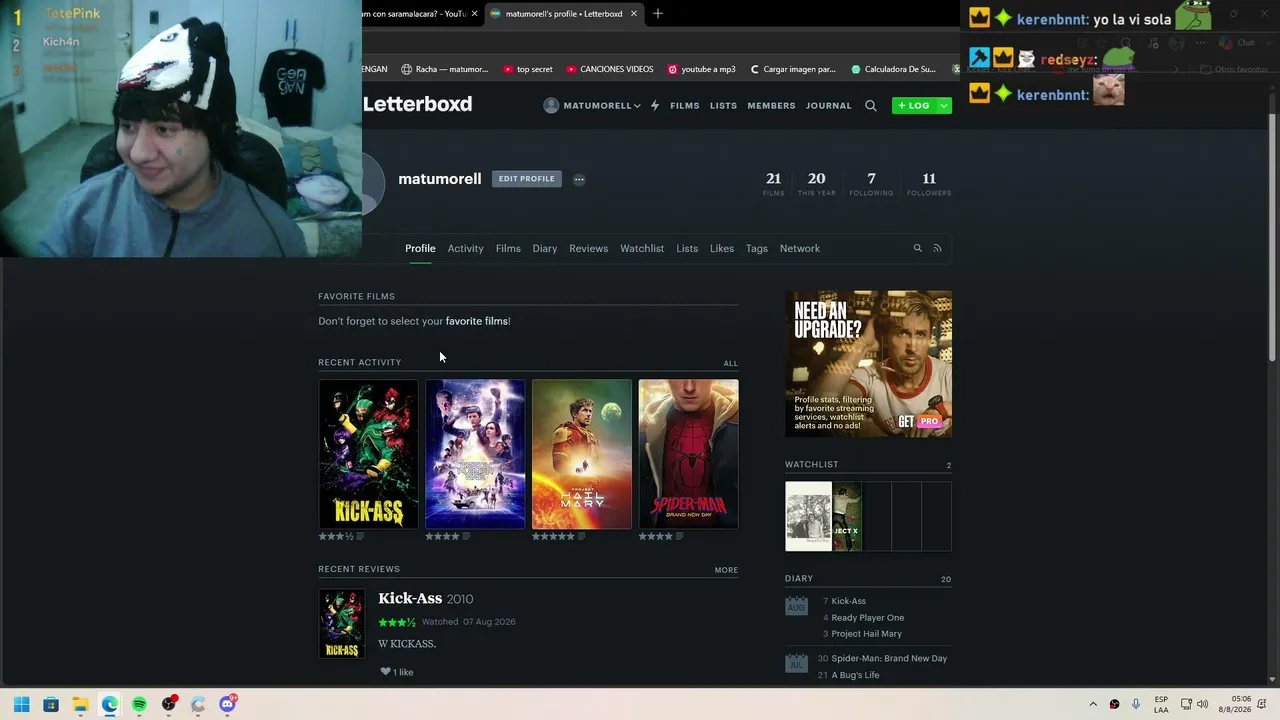1280x720 pixels.
Task: Close the YouTube browser tab
Action: pos(474,14)
